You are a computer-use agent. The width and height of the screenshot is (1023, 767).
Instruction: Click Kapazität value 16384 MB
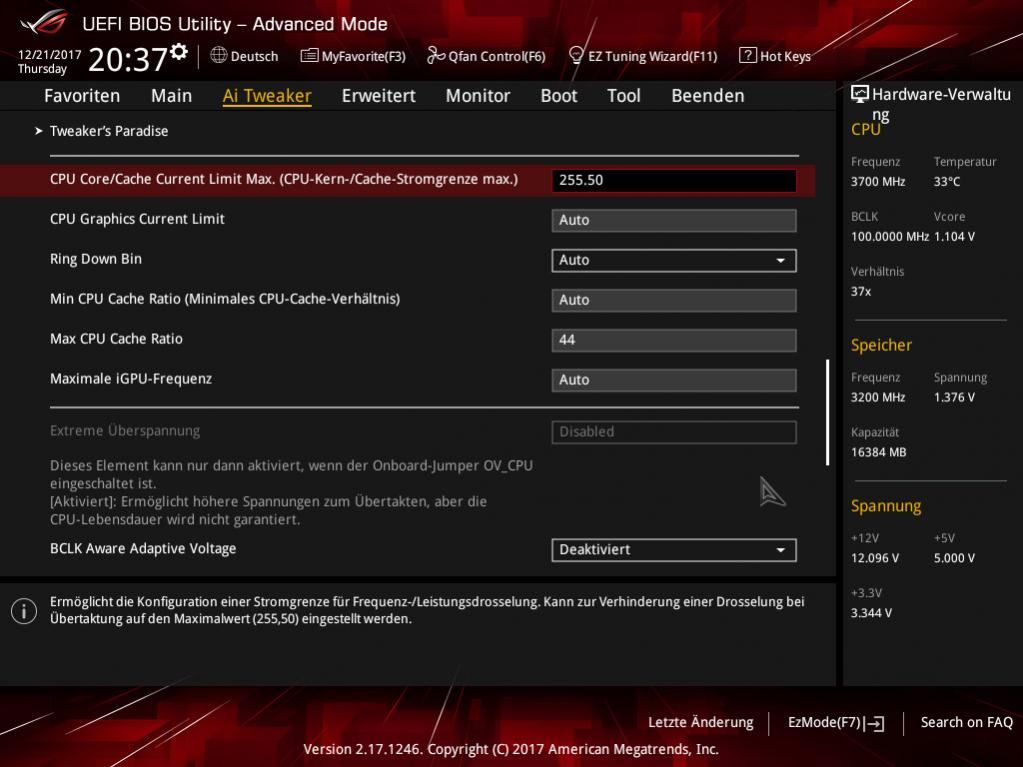coord(879,452)
